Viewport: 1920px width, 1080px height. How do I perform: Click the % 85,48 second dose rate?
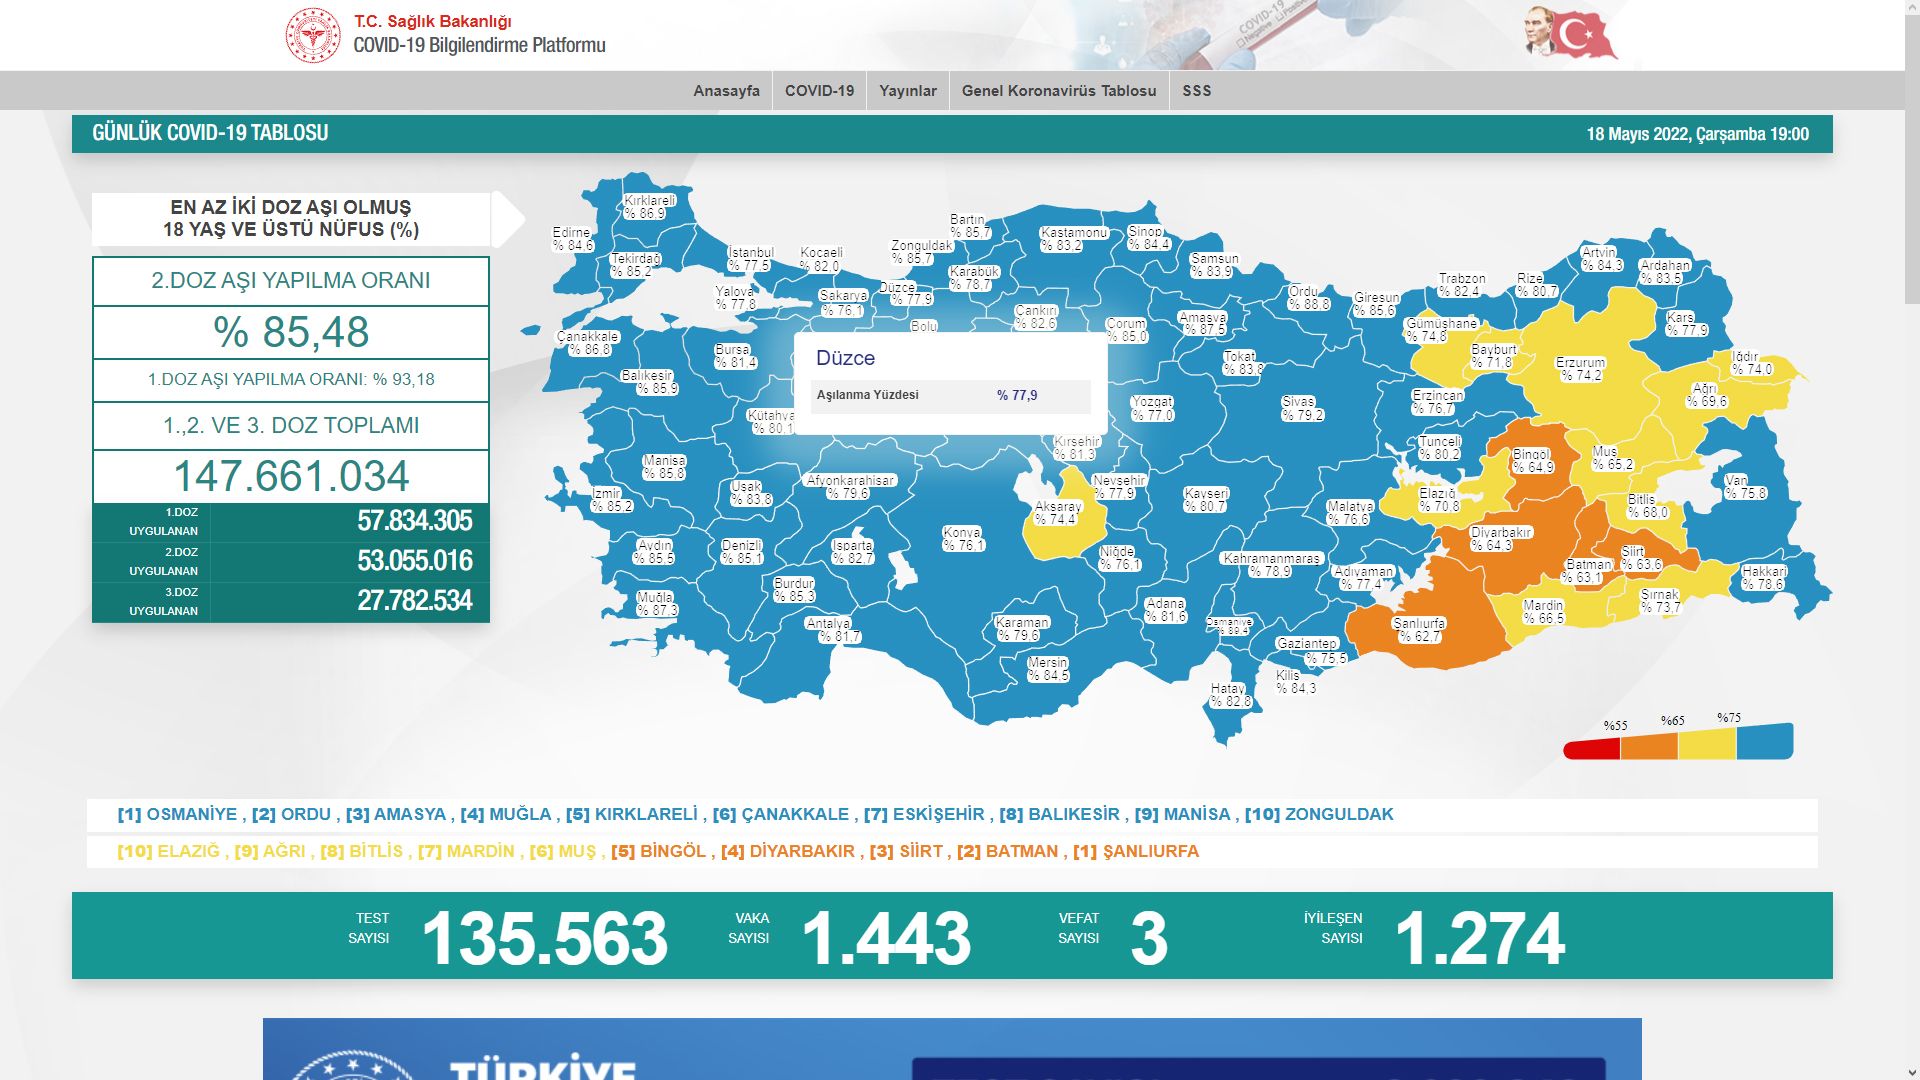pos(291,332)
